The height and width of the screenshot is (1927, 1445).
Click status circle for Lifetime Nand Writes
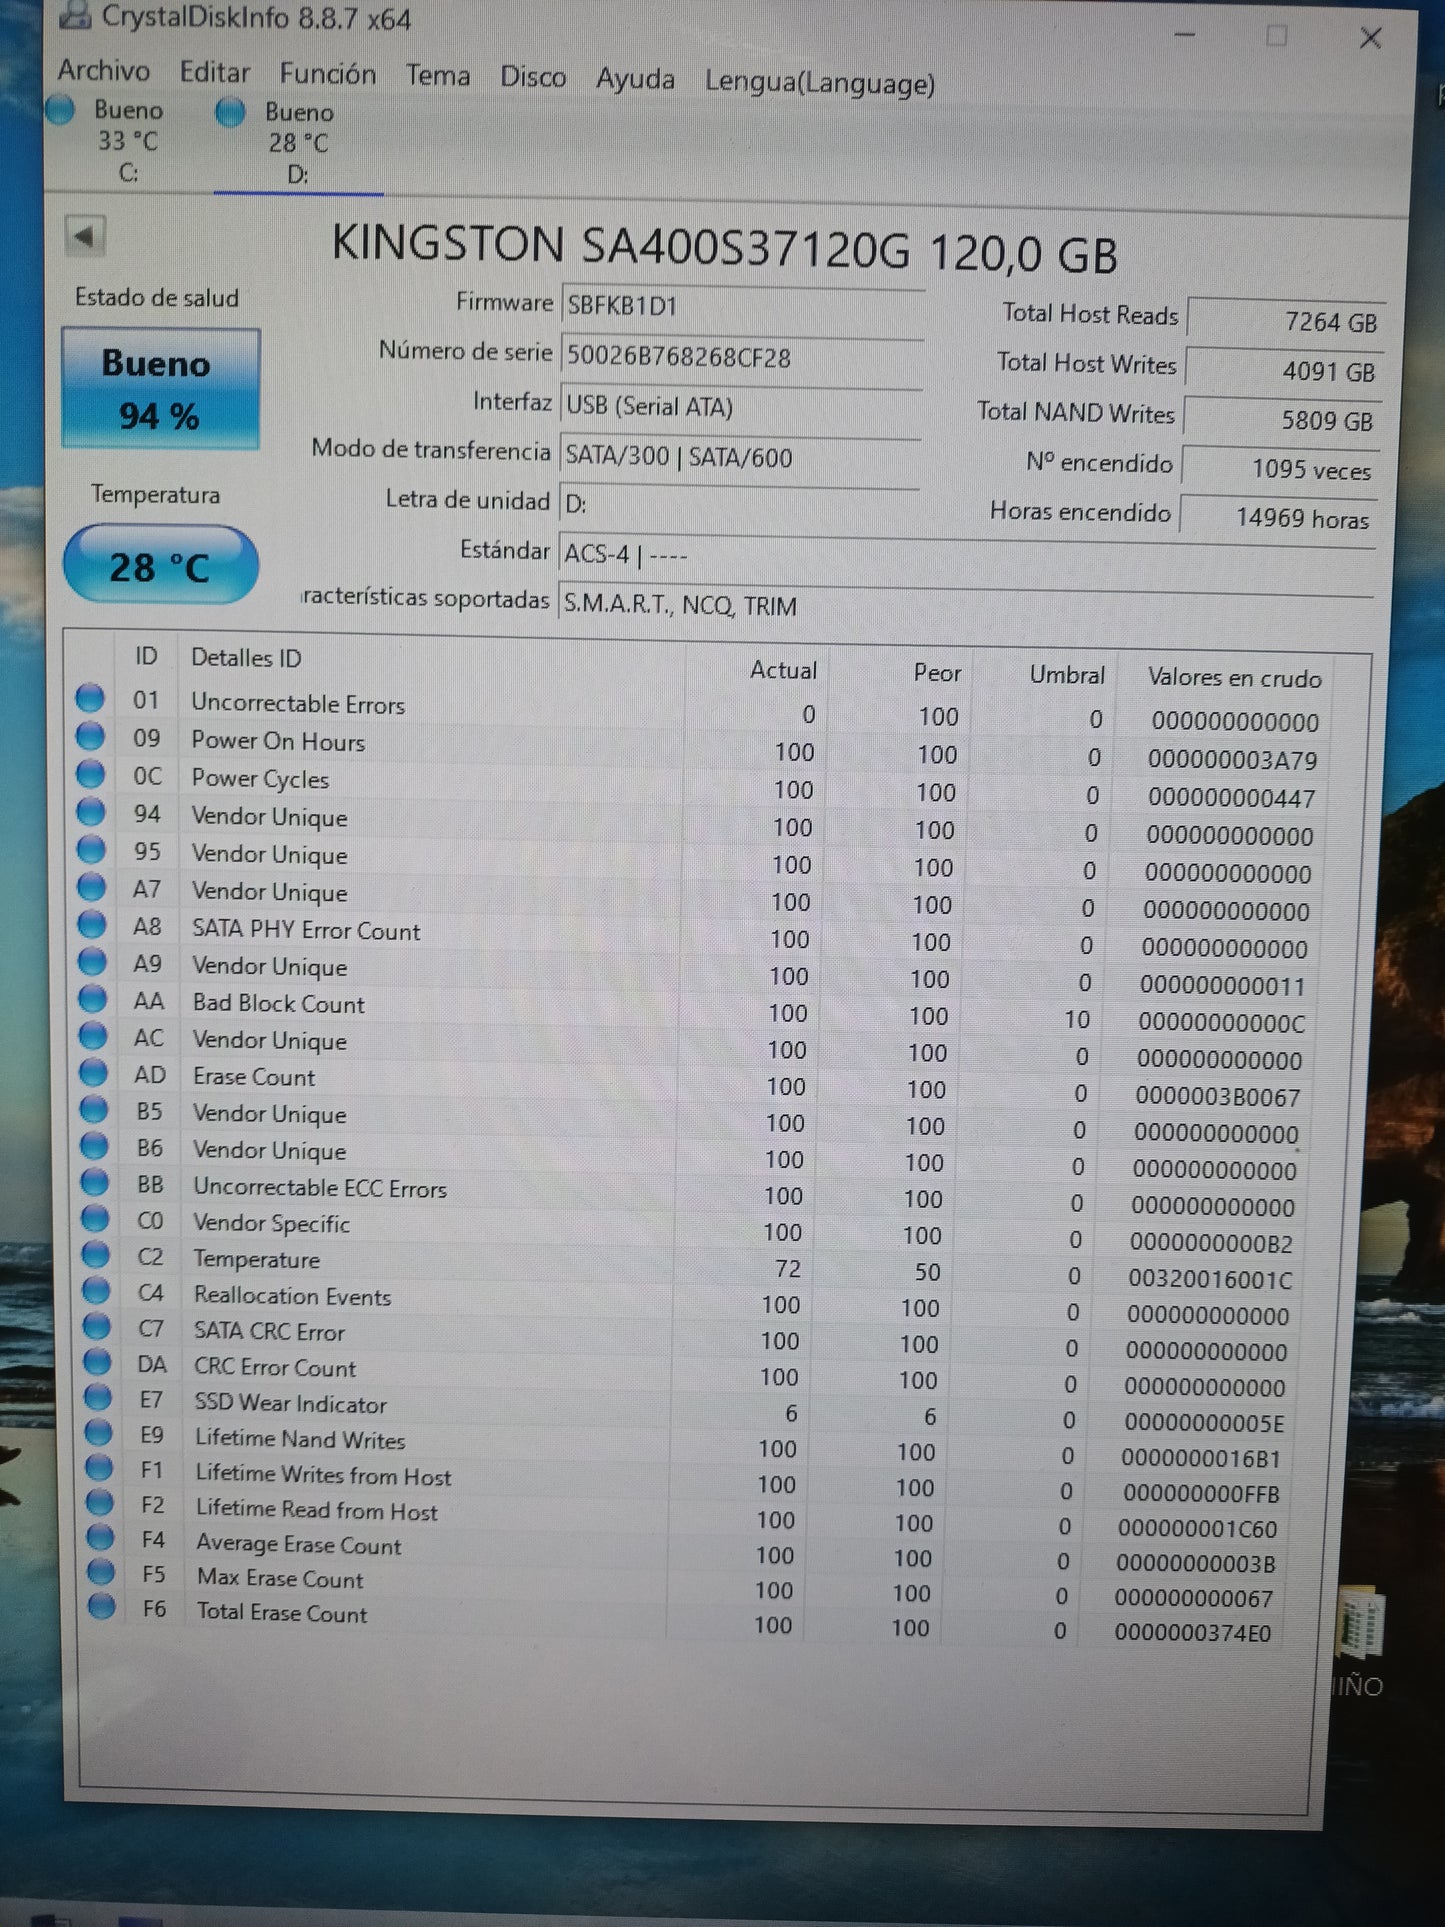[98, 1433]
